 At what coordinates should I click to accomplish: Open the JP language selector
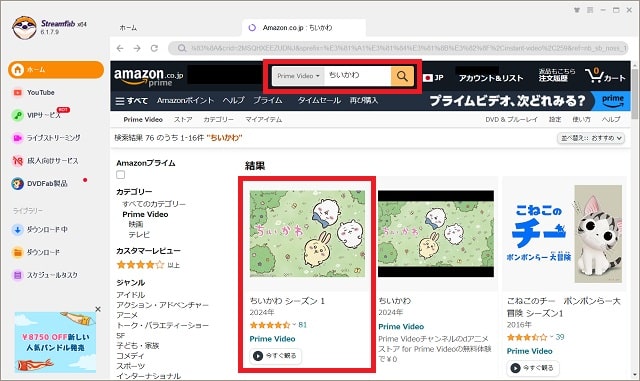[x=433, y=78]
